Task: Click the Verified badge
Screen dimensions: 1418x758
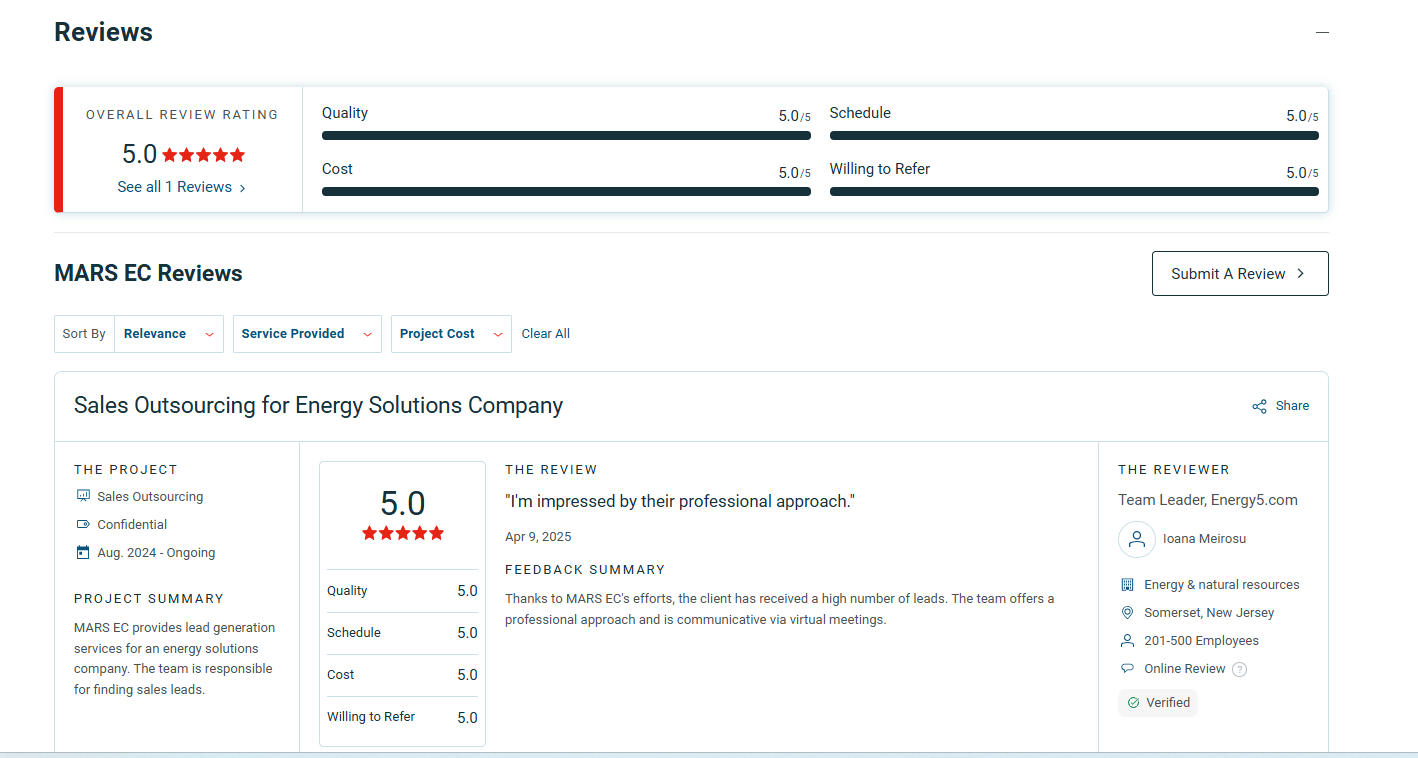Action: click(1158, 703)
